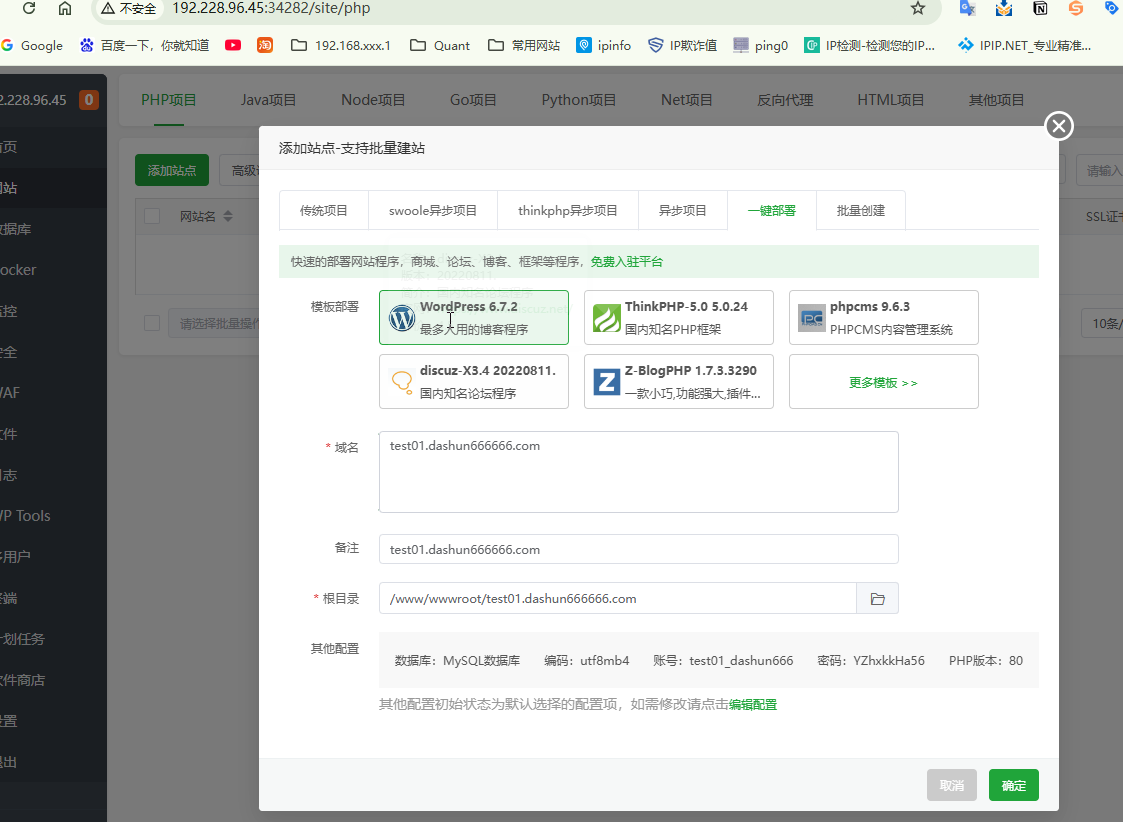The width and height of the screenshot is (1123, 822).
Task: Open the 10条/页 page size dropdown
Action: click(x=1102, y=324)
